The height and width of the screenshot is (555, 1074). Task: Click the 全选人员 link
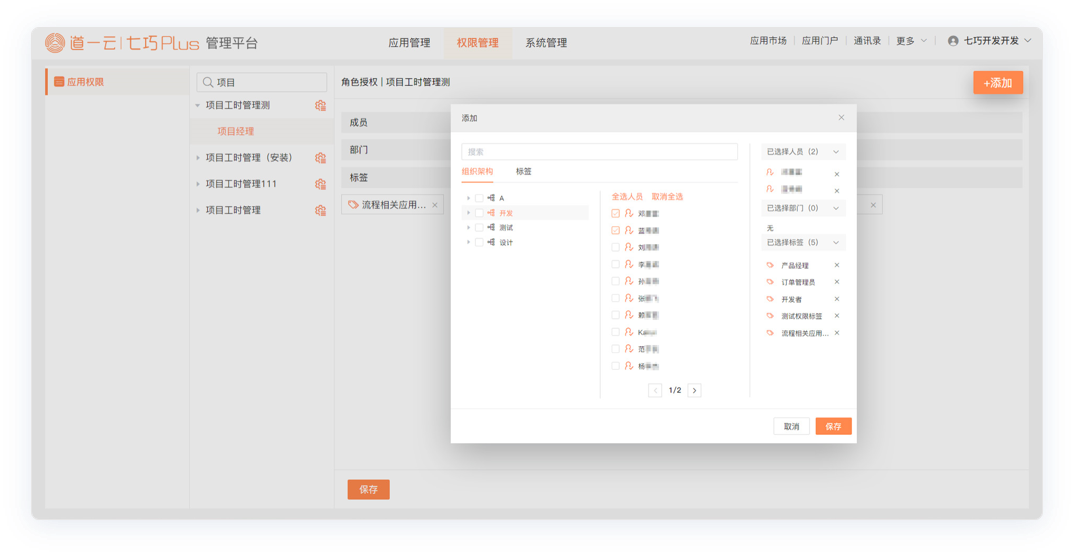627,197
